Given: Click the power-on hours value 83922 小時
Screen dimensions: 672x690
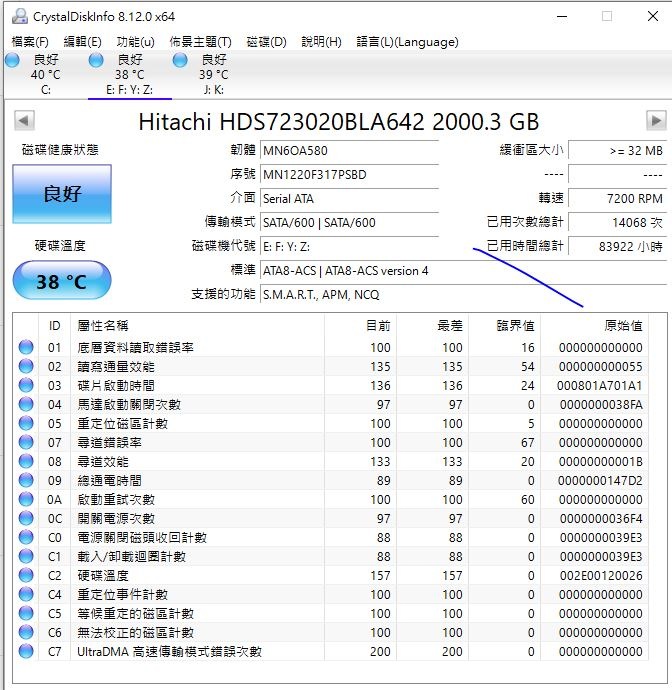Looking at the screenshot, I should (617, 246).
